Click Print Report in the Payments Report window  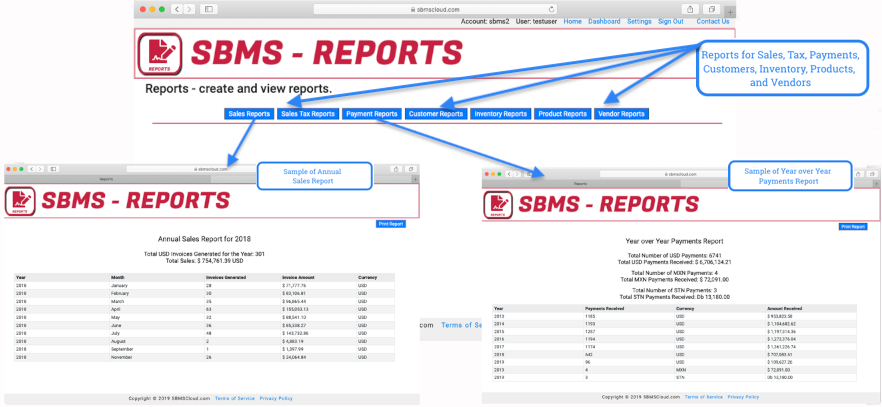853,227
